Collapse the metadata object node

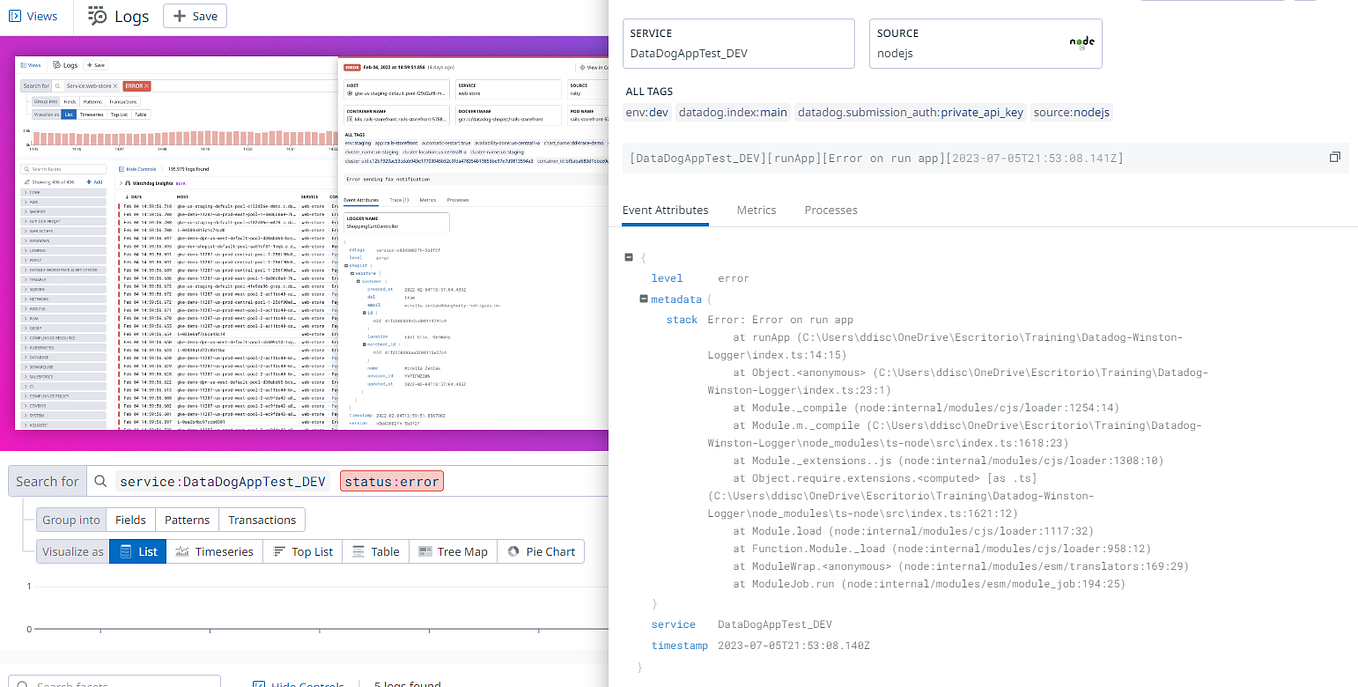(643, 298)
